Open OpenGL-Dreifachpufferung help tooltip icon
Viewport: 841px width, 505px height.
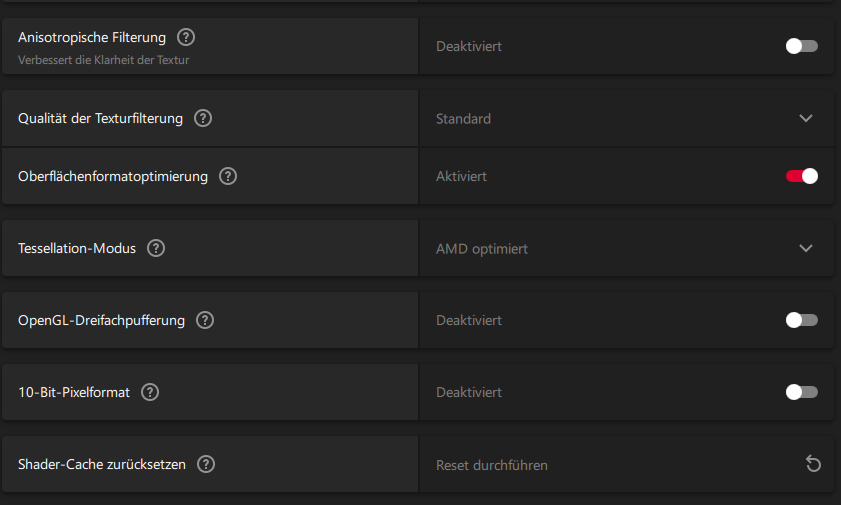click(205, 320)
